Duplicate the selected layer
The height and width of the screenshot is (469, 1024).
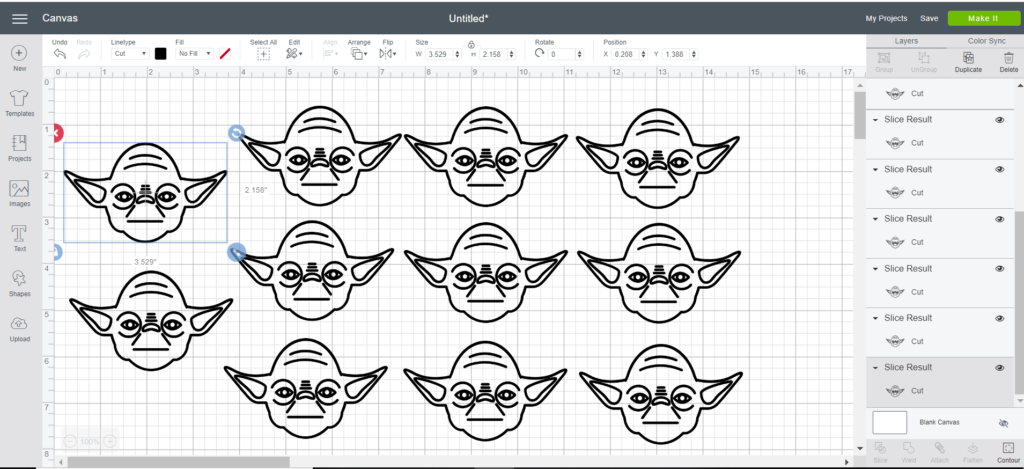tap(968, 62)
